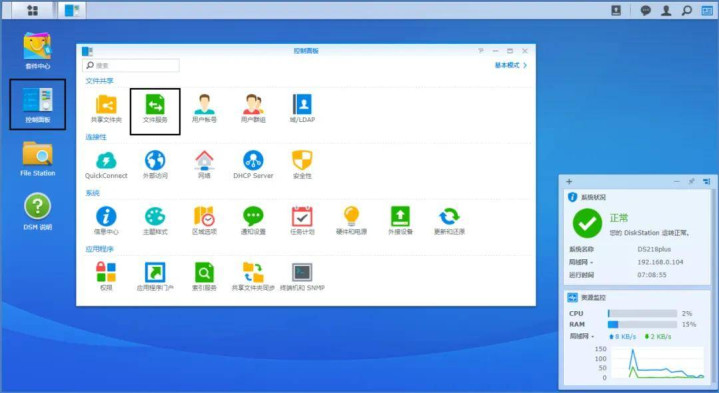Viewport: 719px width, 393px height.
Task: Open DHCP Server settings
Action: tap(253, 165)
